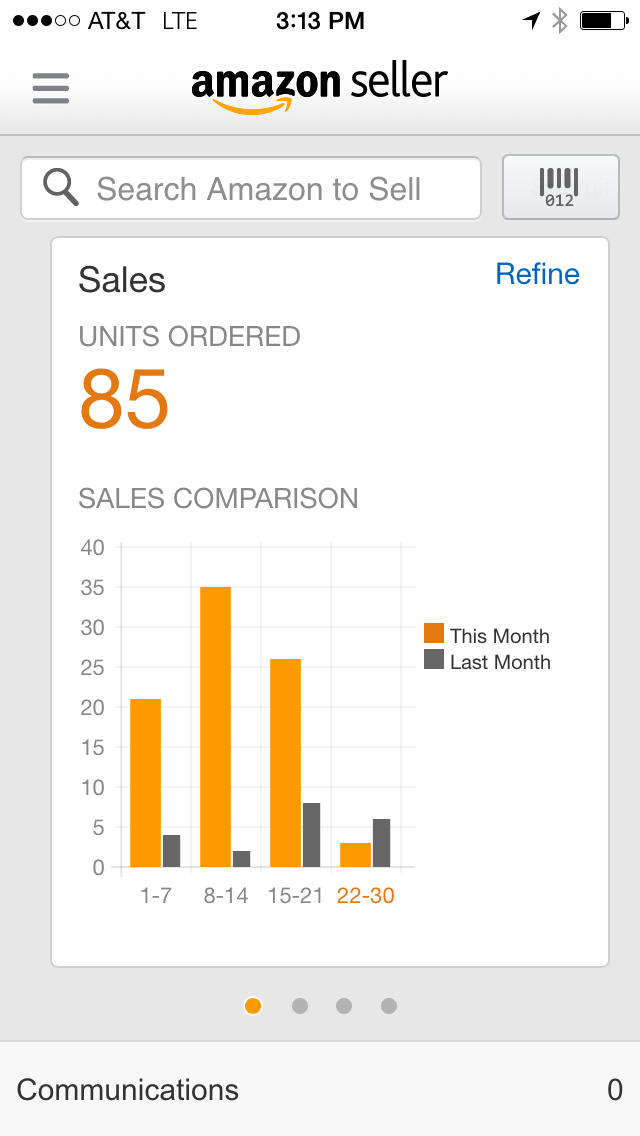The width and height of the screenshot is (640, 1136).
Task: Tap the location arrow status icon
Action: pos(531,20)
